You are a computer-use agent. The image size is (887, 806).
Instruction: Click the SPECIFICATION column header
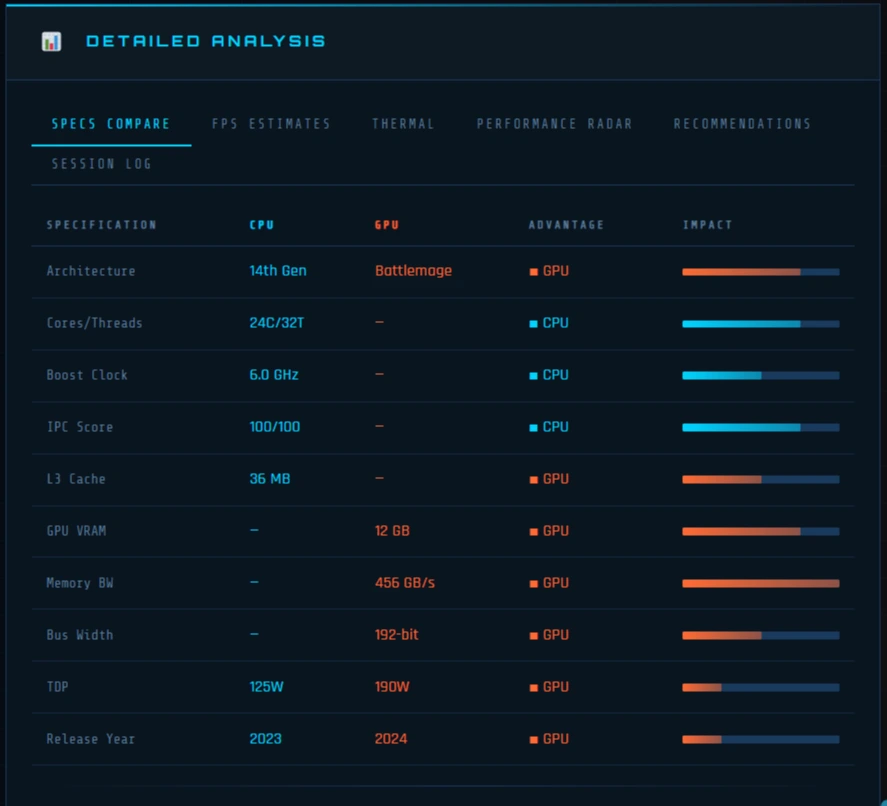click(x=101, y=225)
